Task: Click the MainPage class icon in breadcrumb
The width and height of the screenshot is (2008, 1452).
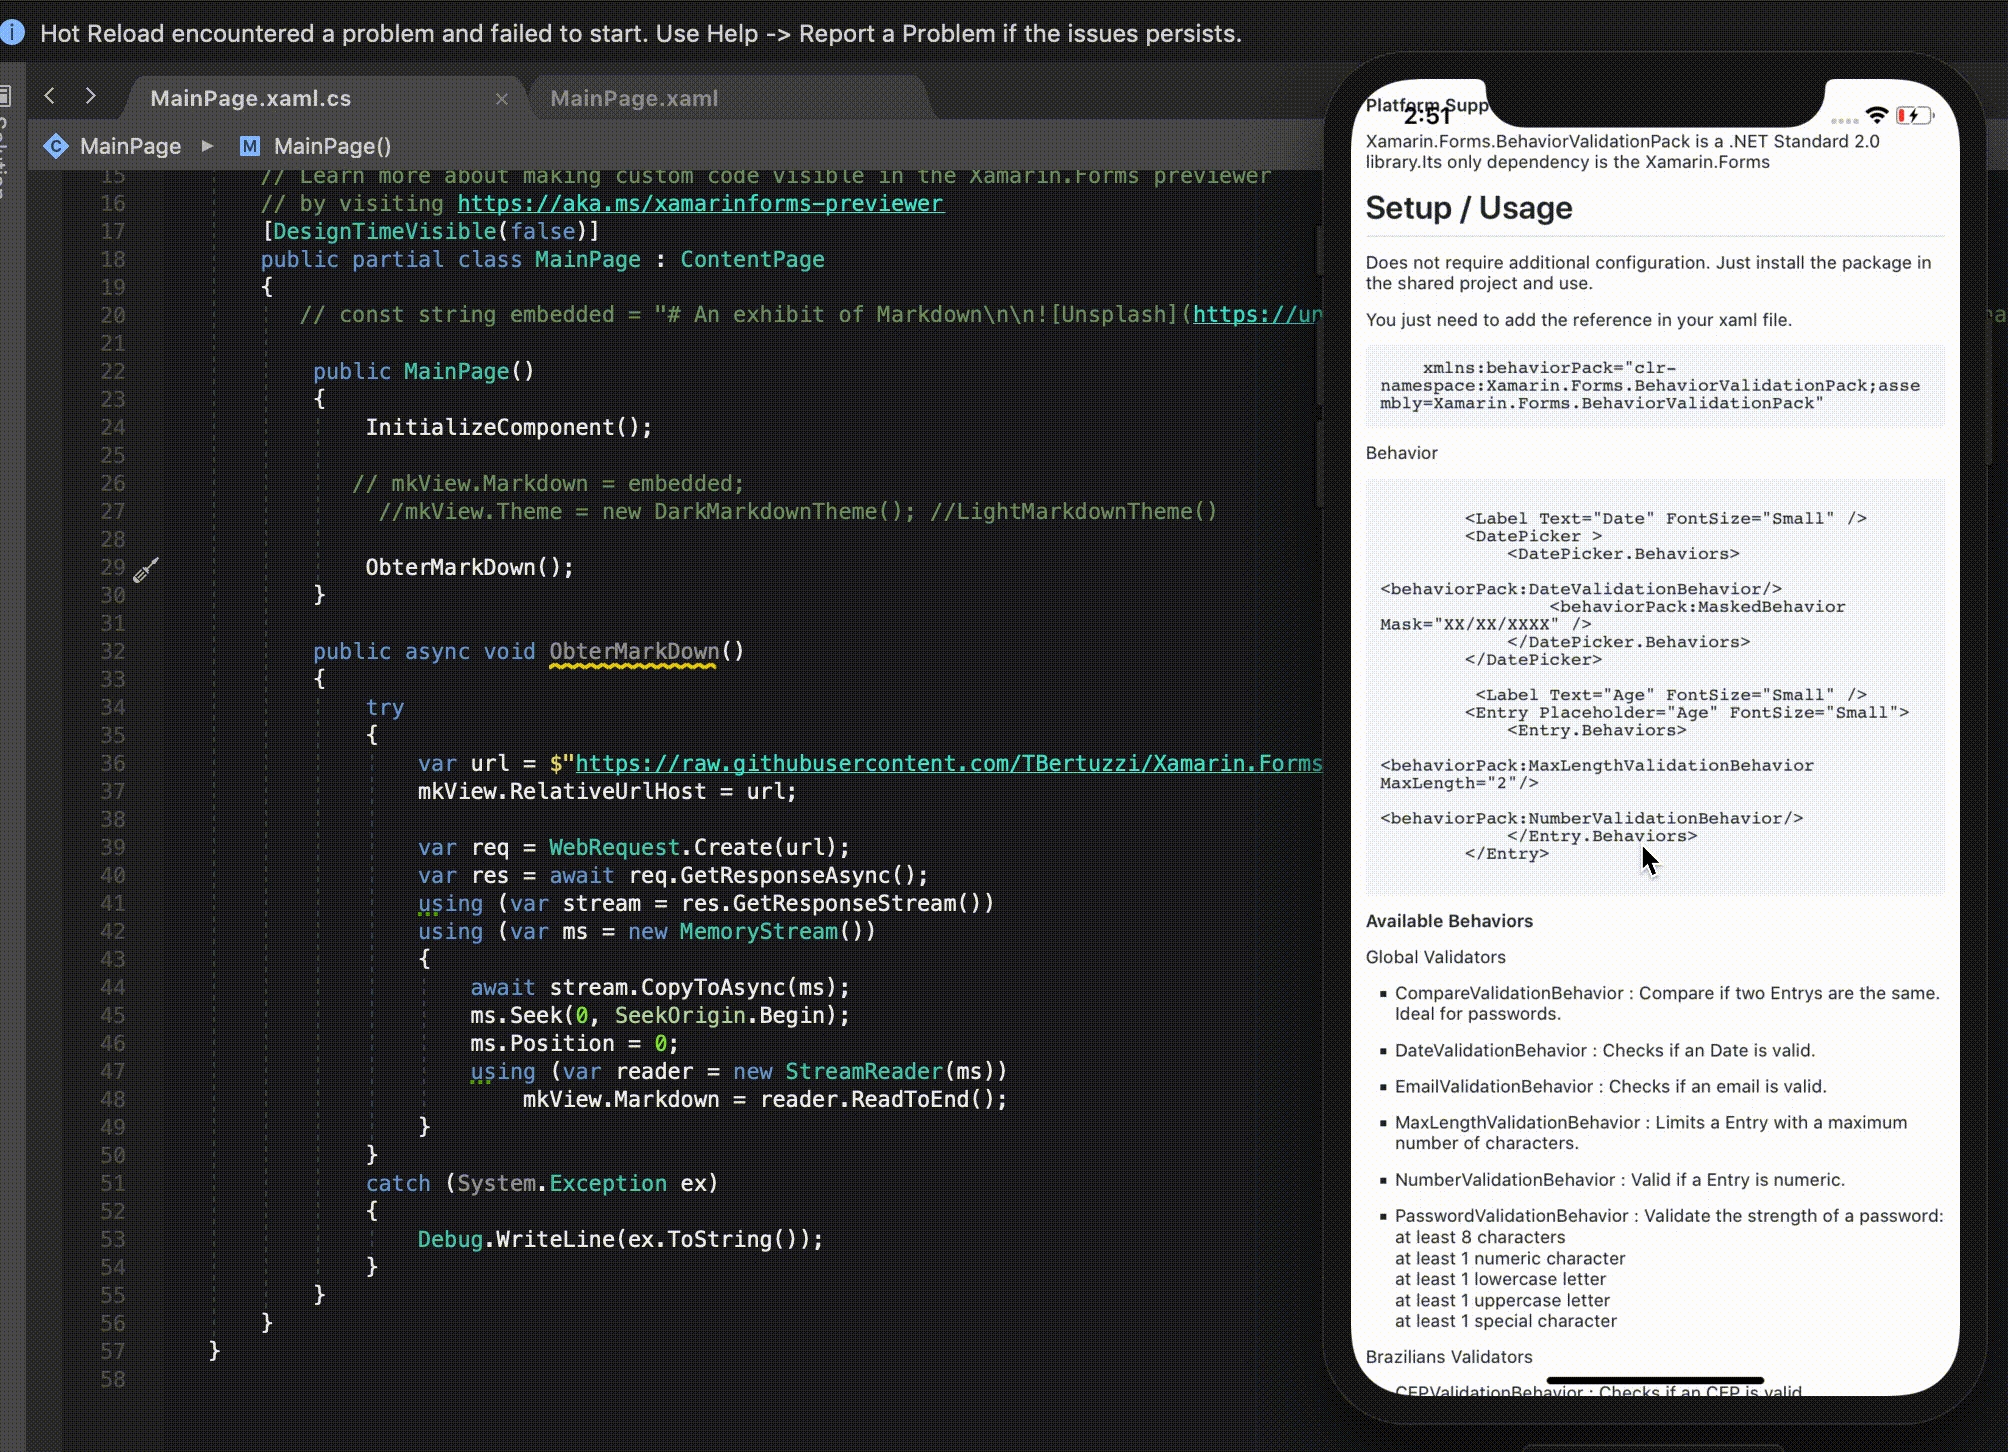Action: click(x=56, y=146)
